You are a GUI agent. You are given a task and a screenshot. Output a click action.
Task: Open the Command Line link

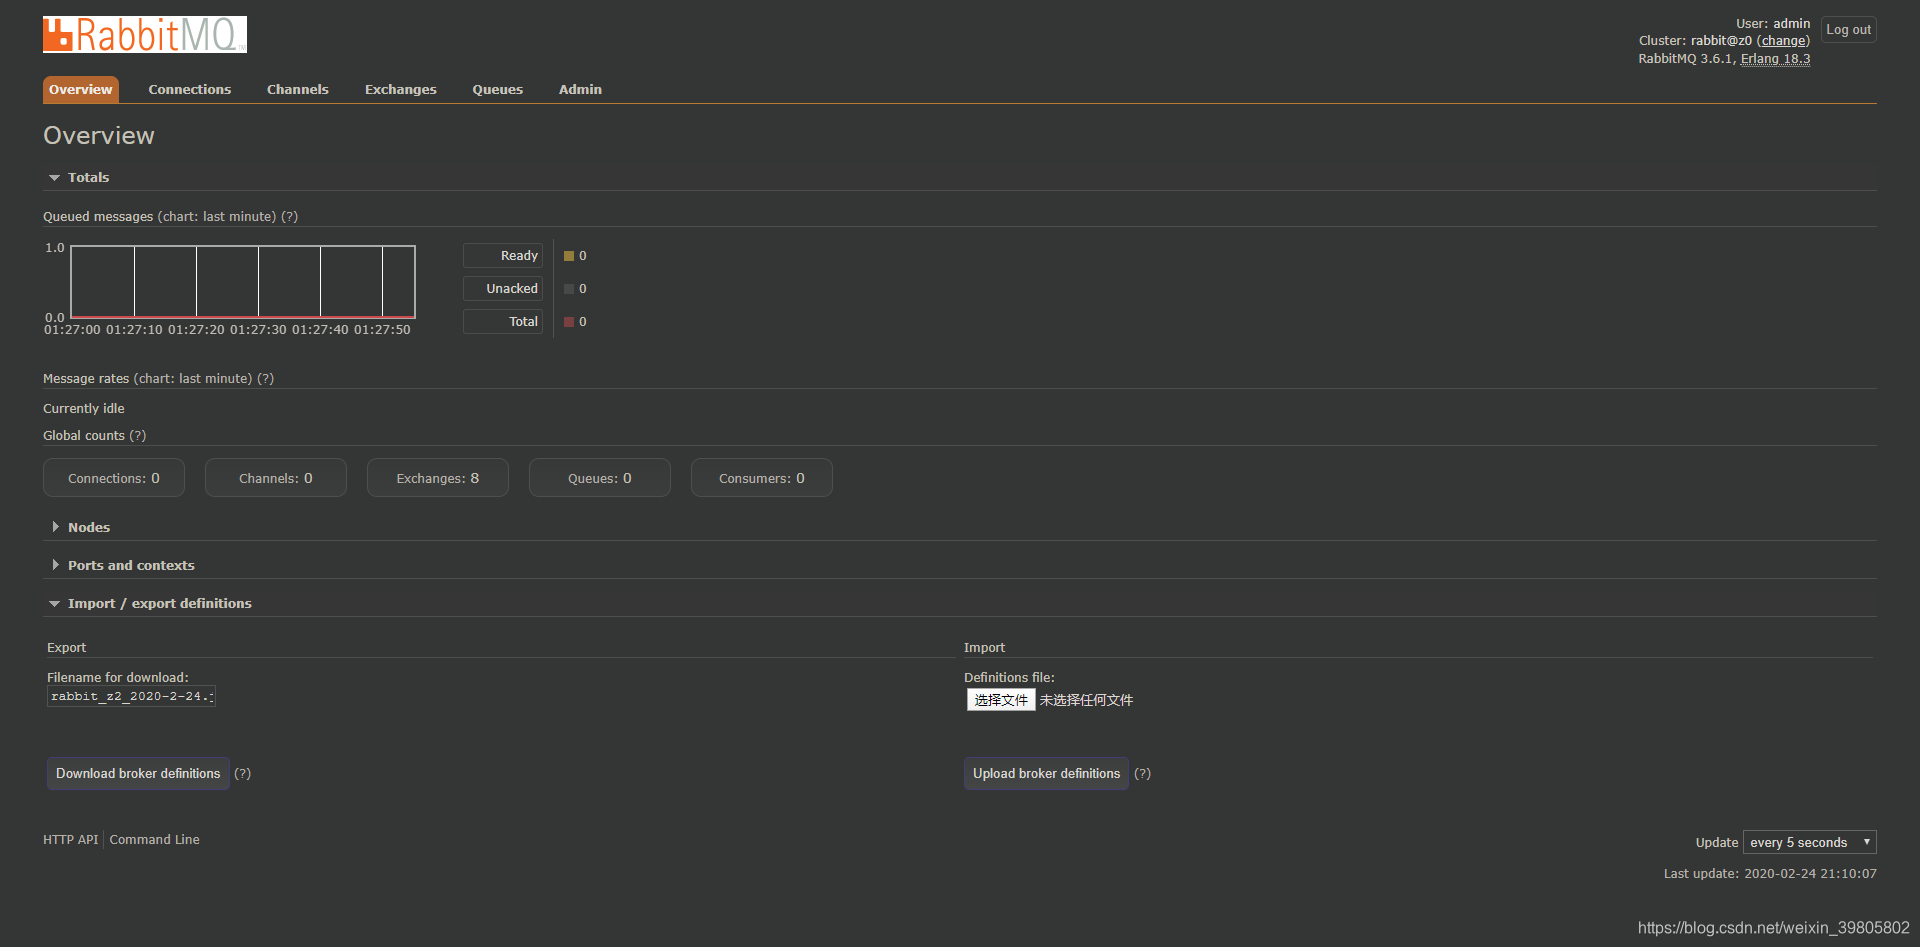[155, 840]
